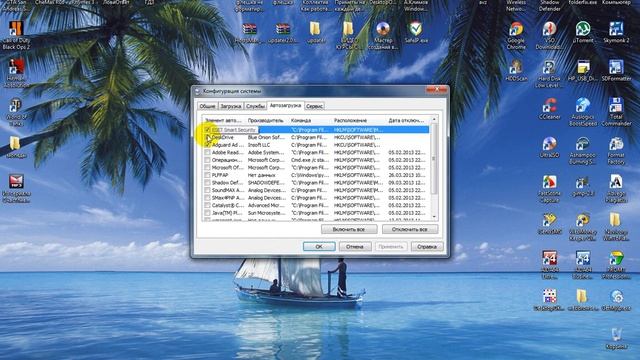Click the Cmd.exe command cell
This screenshot has width=640, height=360.
coord(310,160)
